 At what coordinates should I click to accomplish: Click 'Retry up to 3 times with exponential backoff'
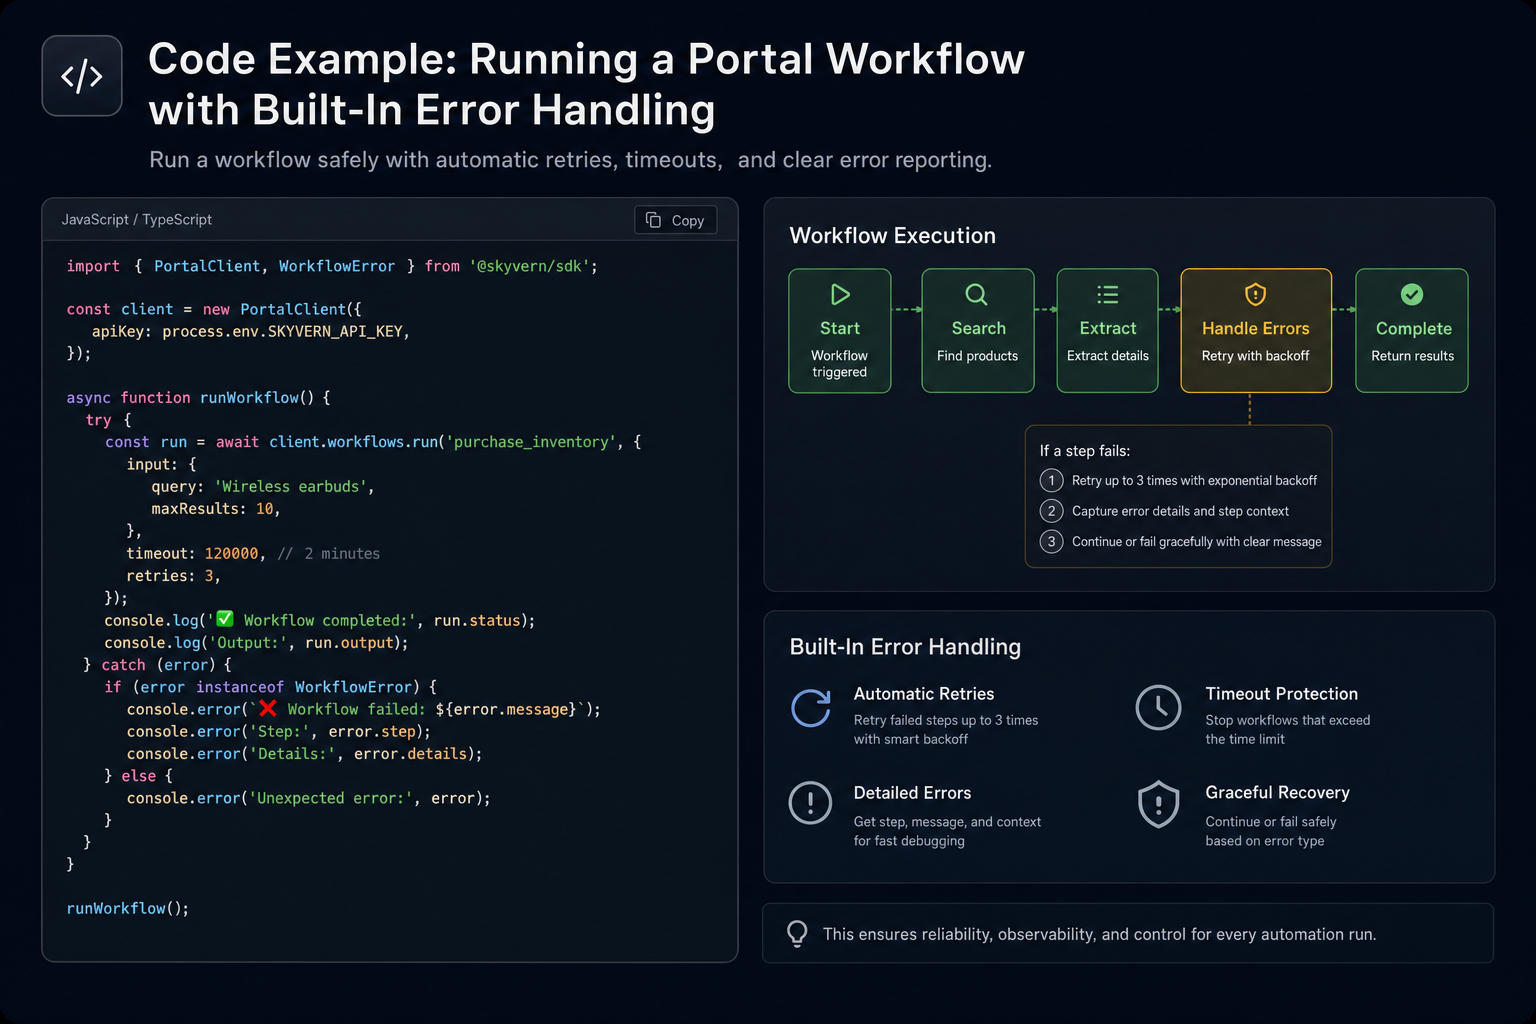pyautogui.click(x=1194, y=481)
